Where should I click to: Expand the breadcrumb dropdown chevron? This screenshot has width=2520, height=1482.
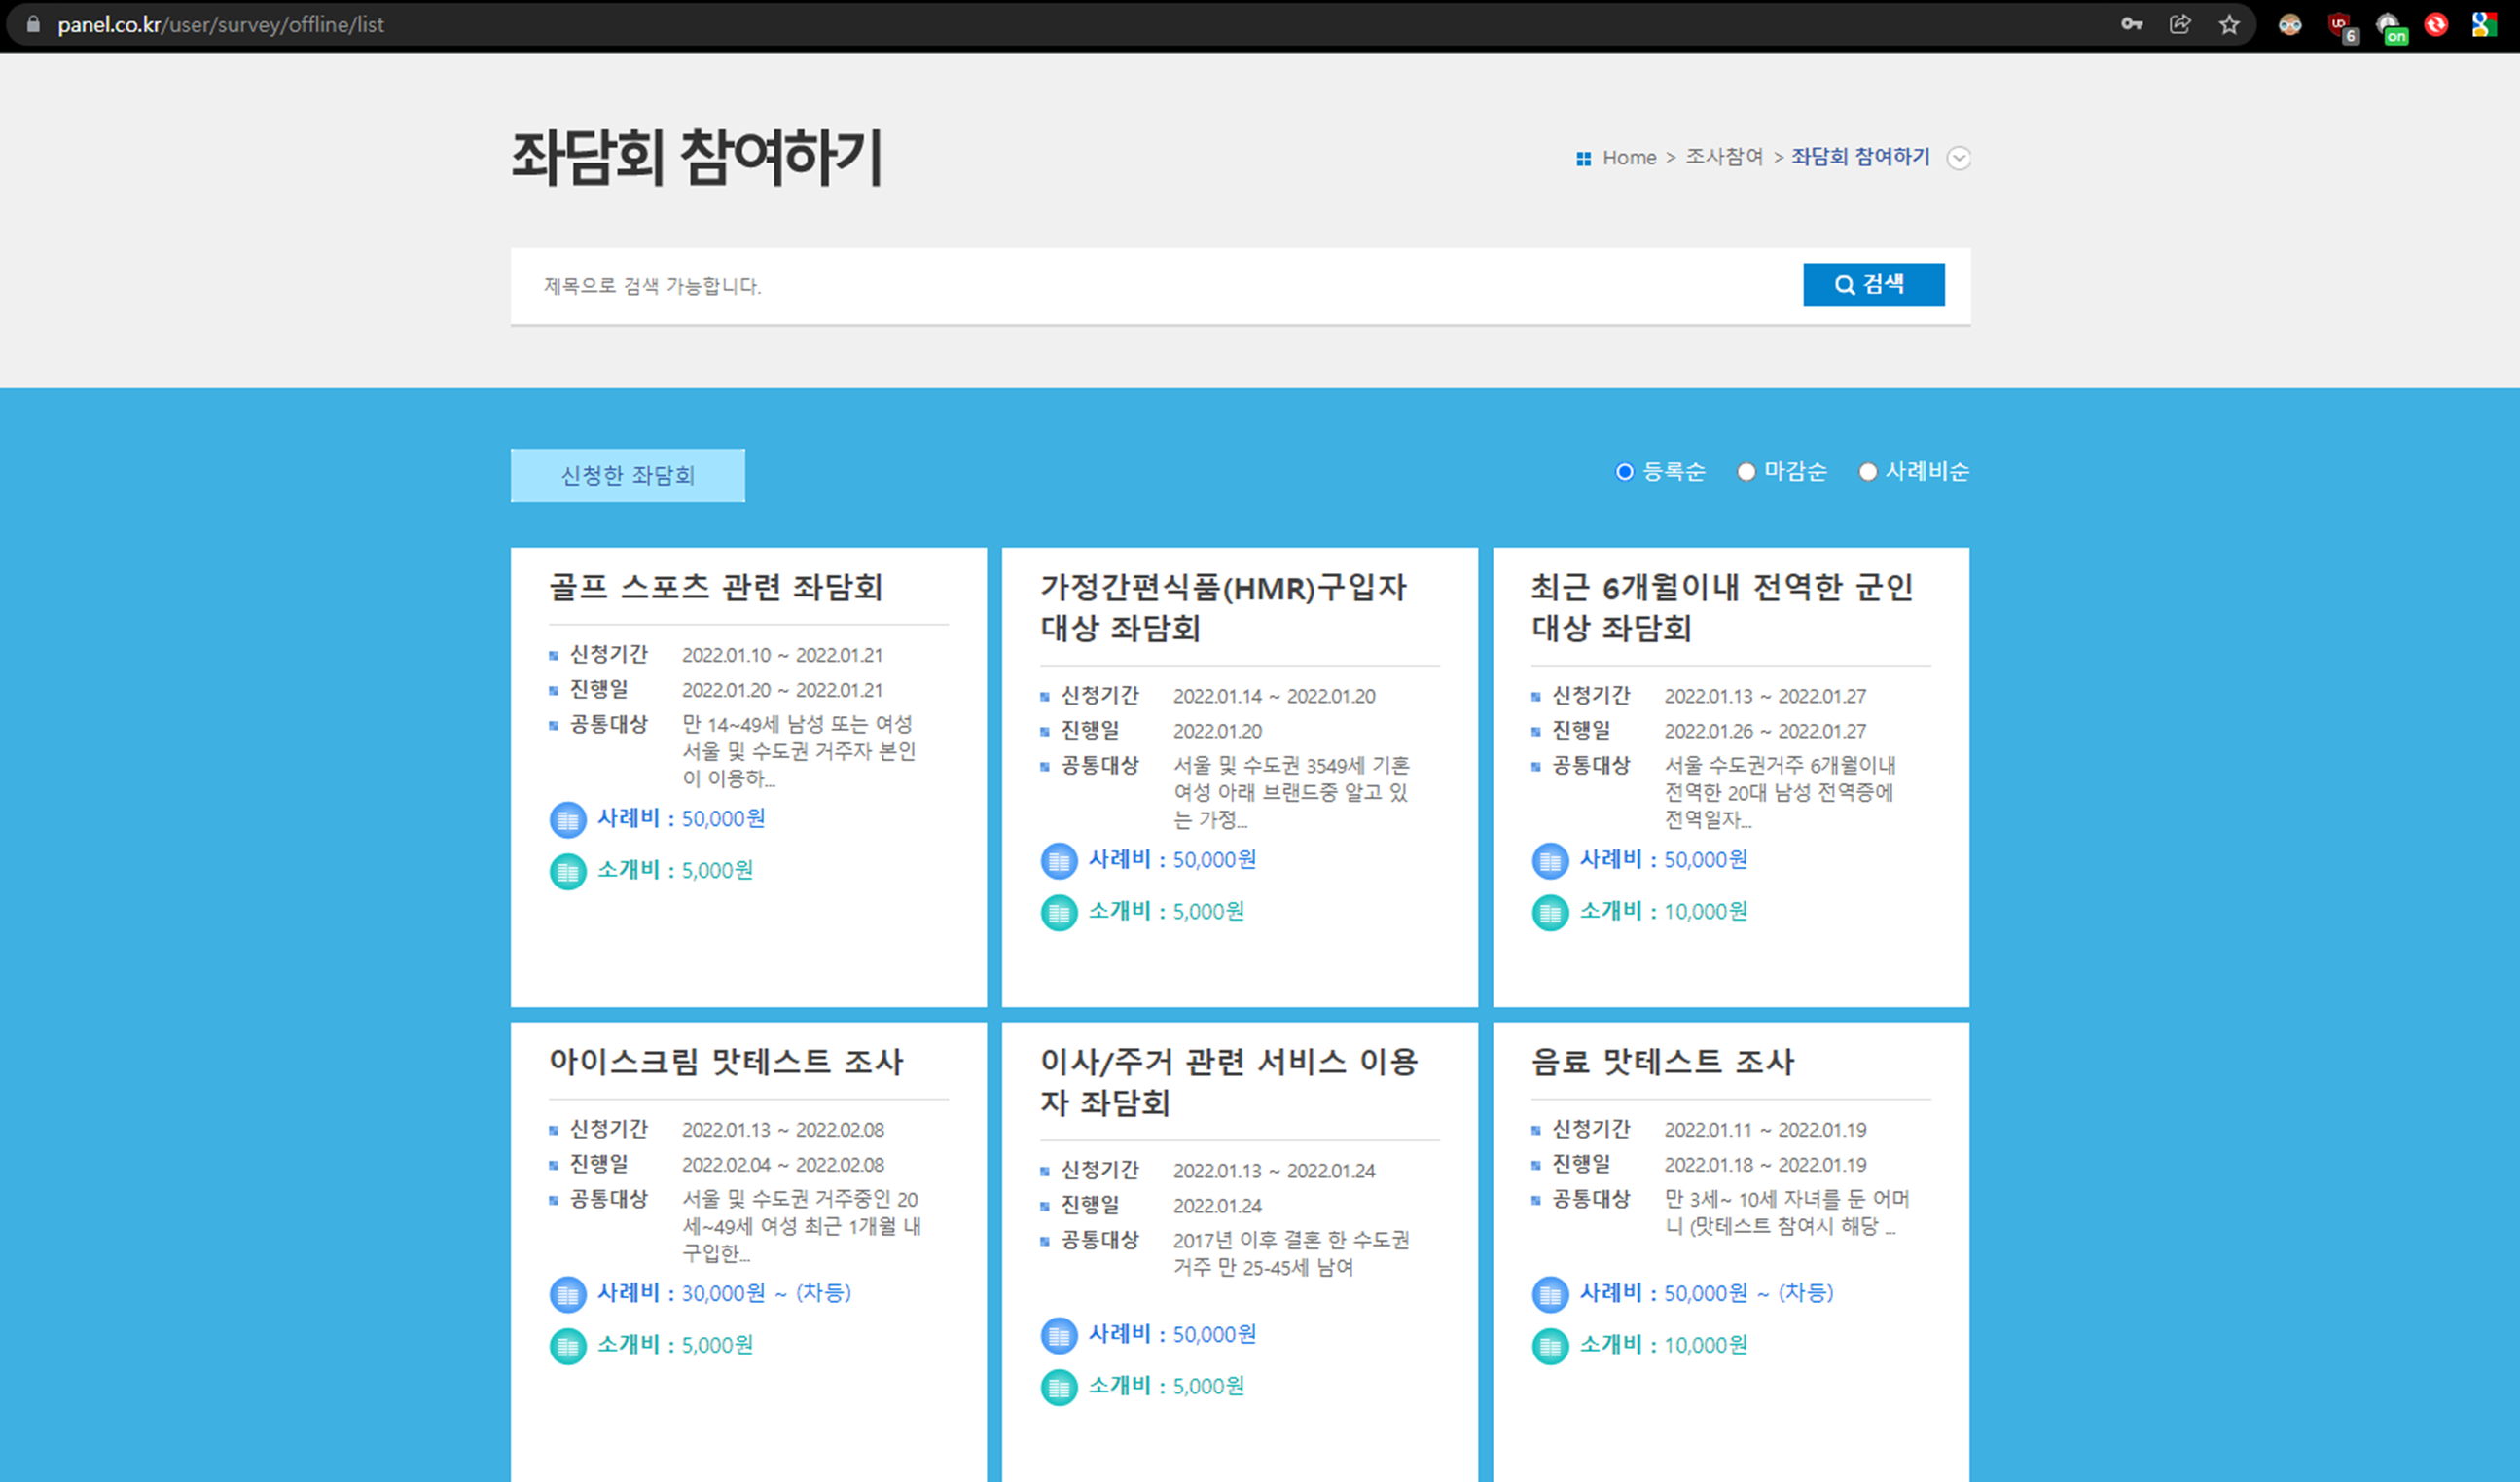[x=1958, y=158]
